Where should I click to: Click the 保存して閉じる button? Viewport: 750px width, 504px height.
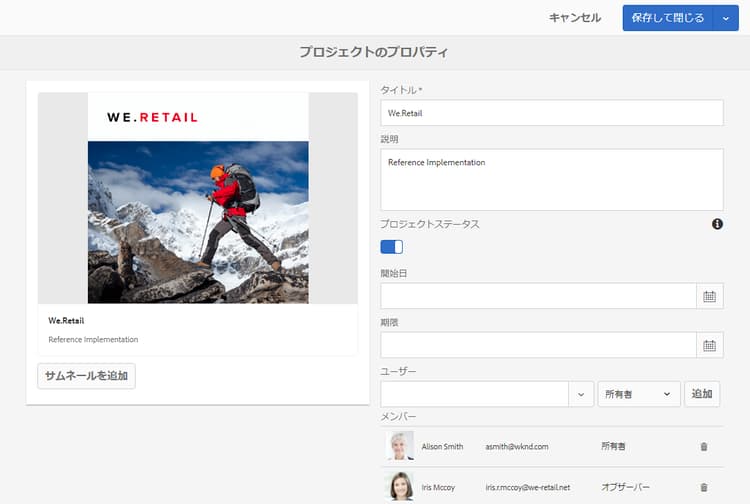click(x=668, y=18)
